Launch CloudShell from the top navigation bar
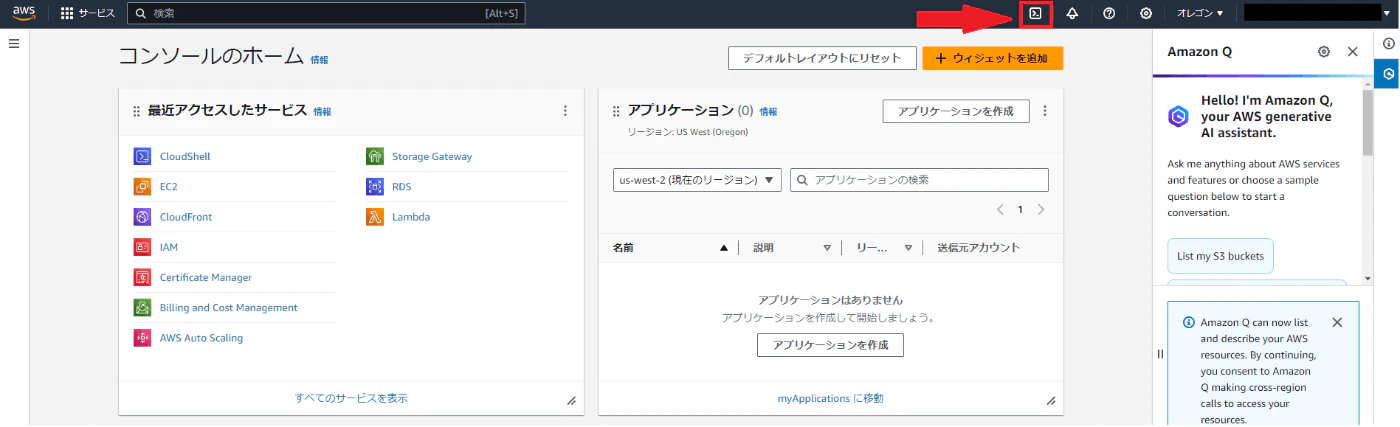The height and width of the screenshot is (427, 1400). click(1036, 14)
